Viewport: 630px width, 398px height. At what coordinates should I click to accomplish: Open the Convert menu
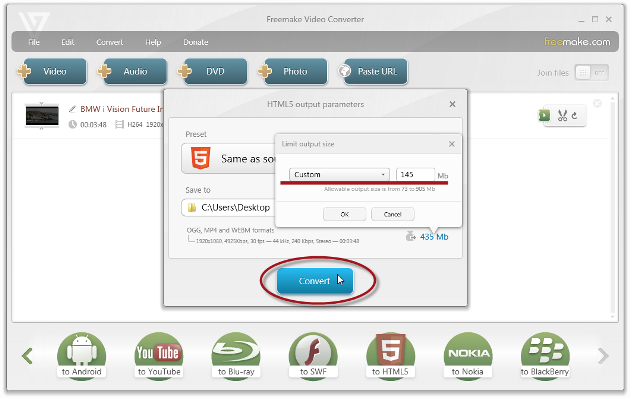tap(110, 42)
